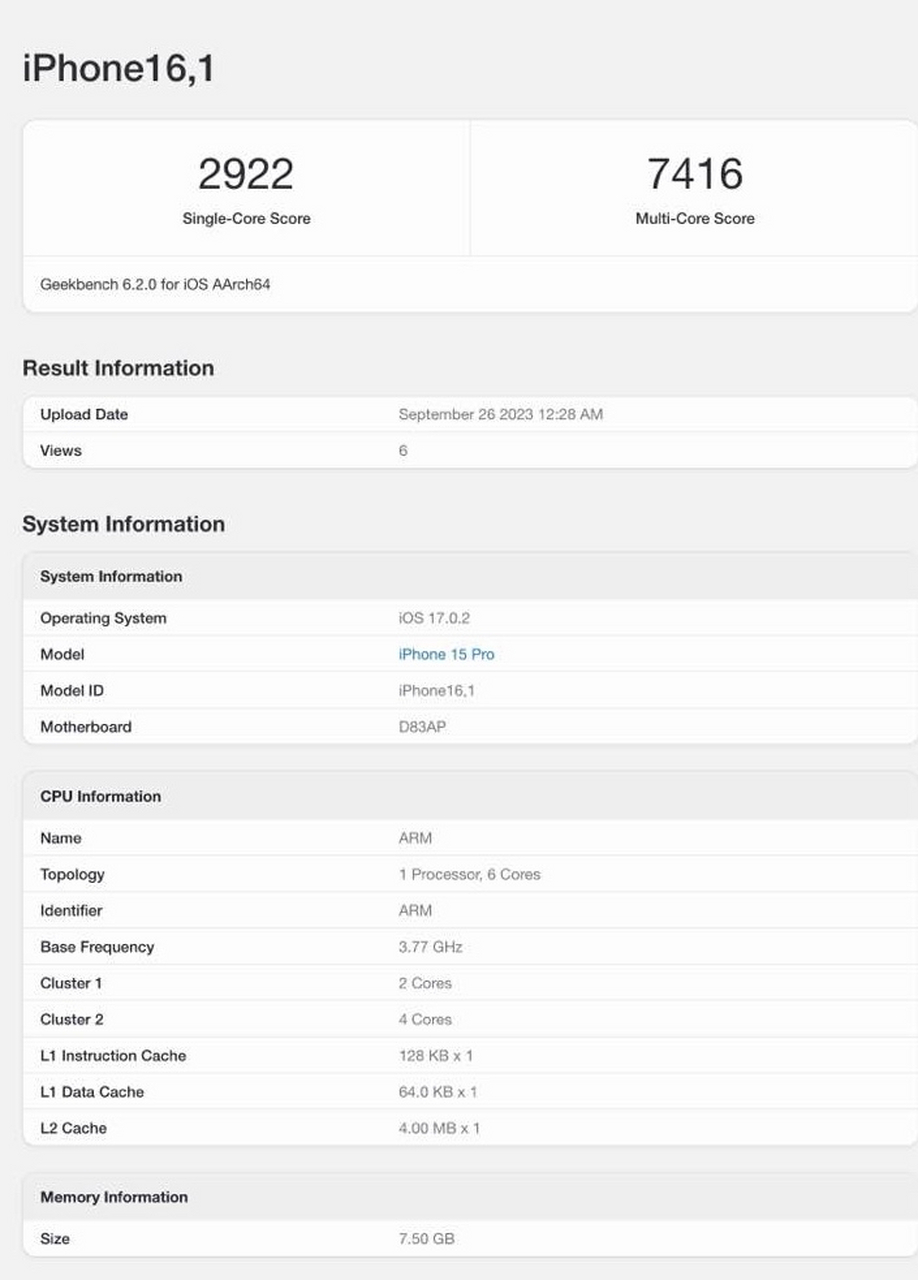Select the Model ID value iPhone16,1
The width and height of the screenshot is (918, 1280).
tap(437, 690)
